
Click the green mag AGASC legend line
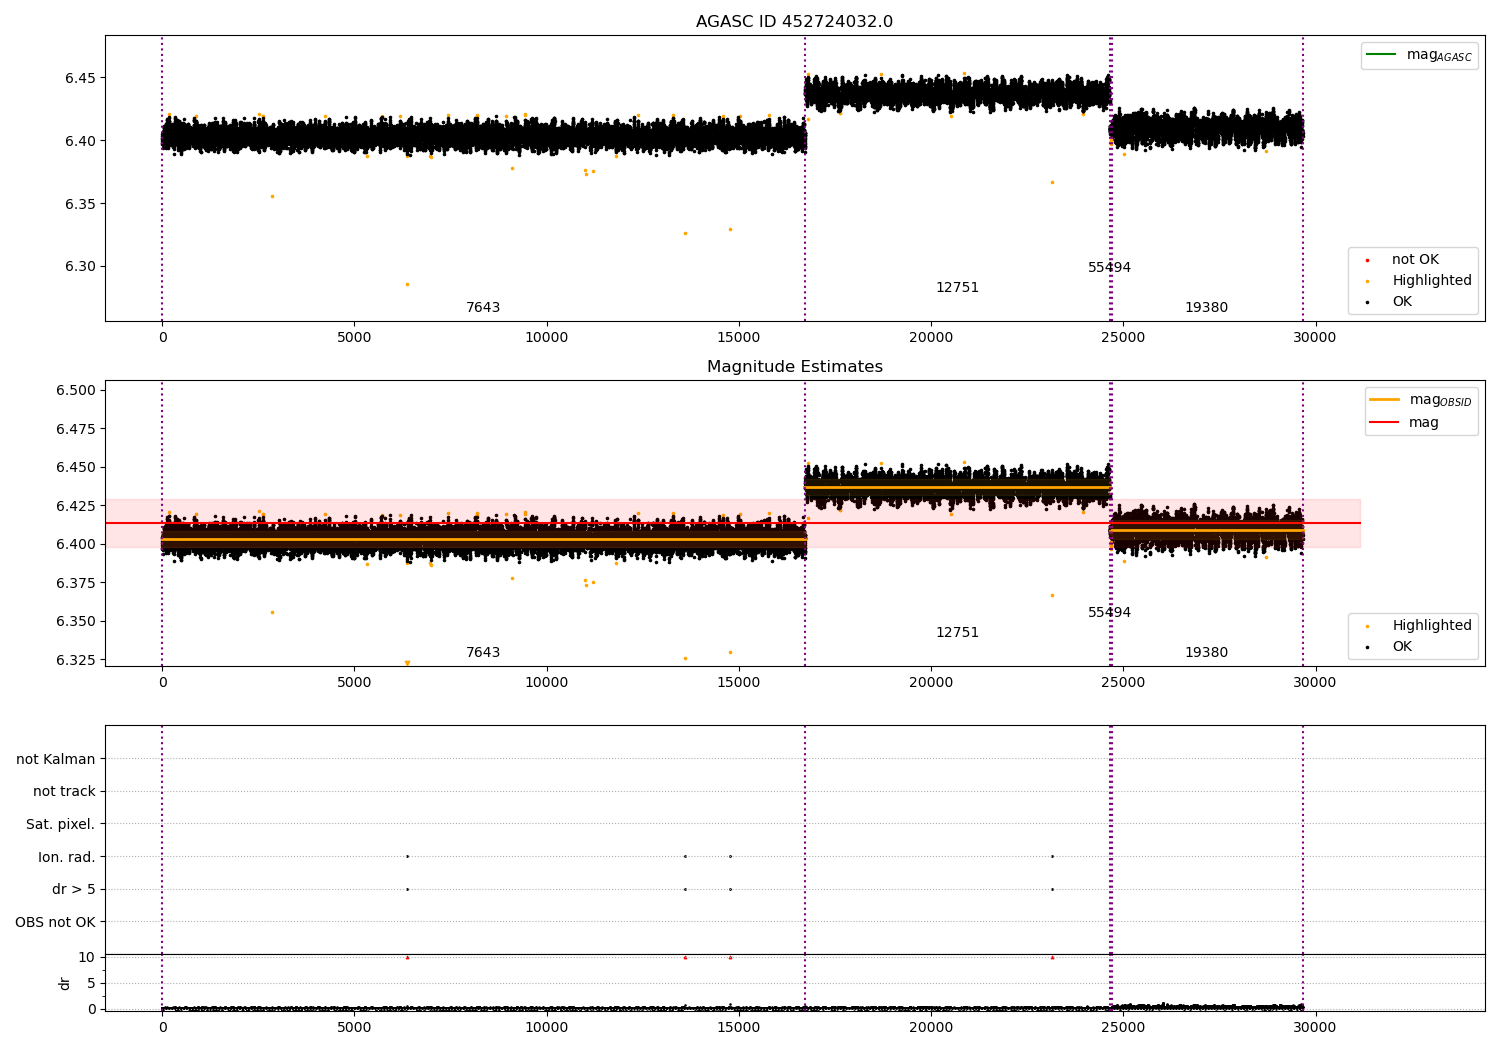tap(1382, 55)
